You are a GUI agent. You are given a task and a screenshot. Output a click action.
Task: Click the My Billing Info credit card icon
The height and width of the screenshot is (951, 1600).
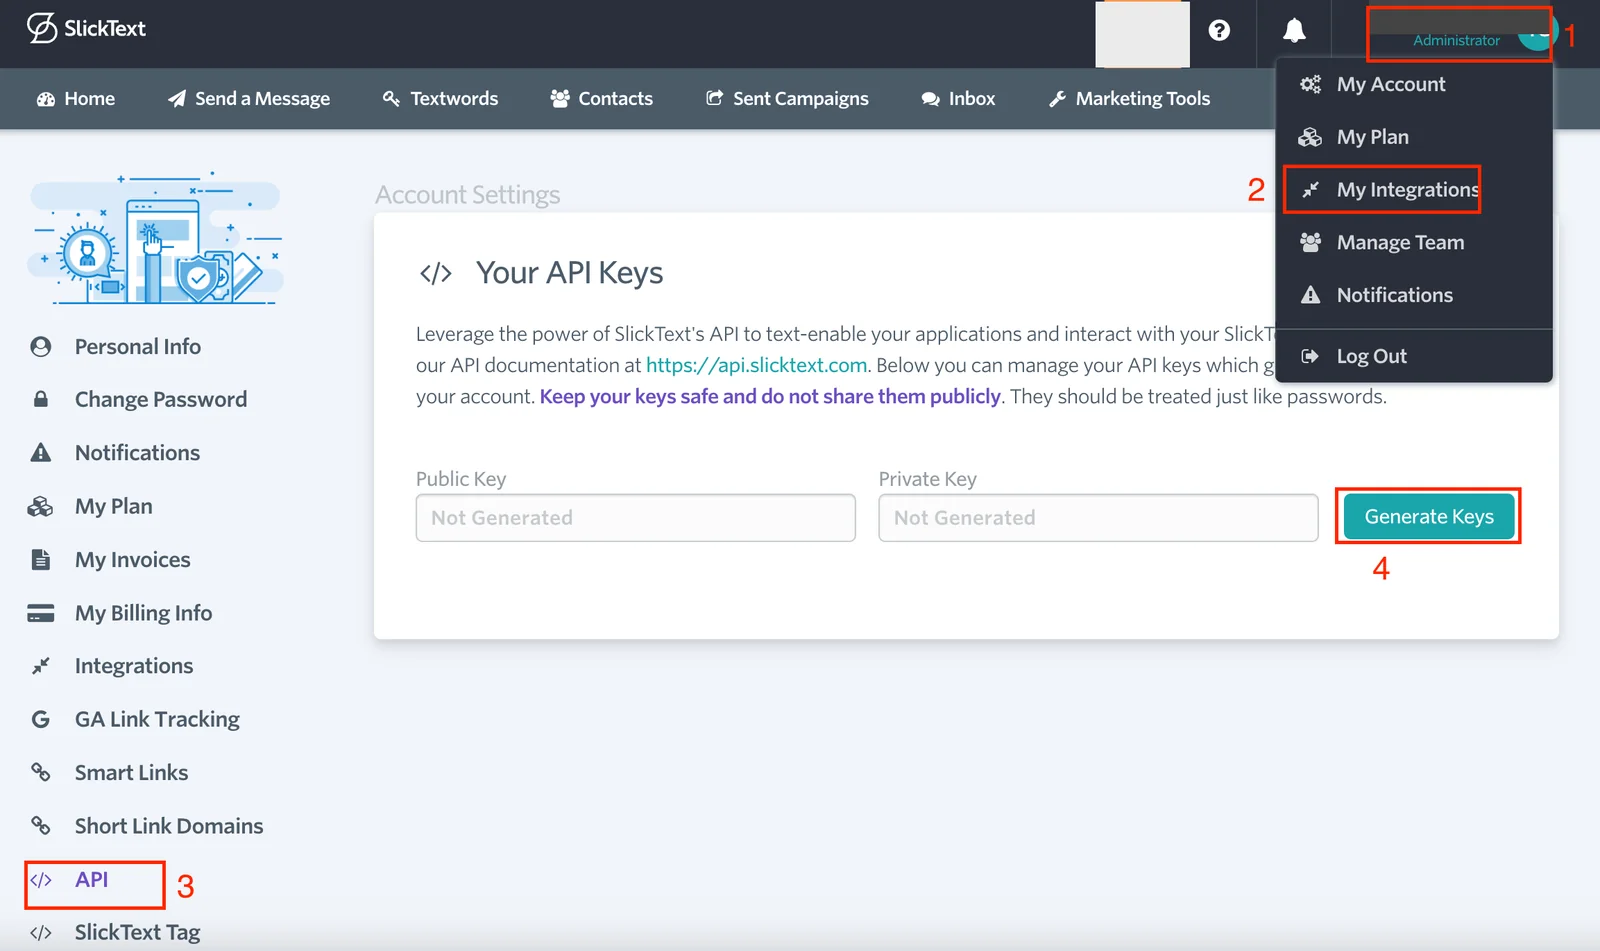[x=41, y=613]
